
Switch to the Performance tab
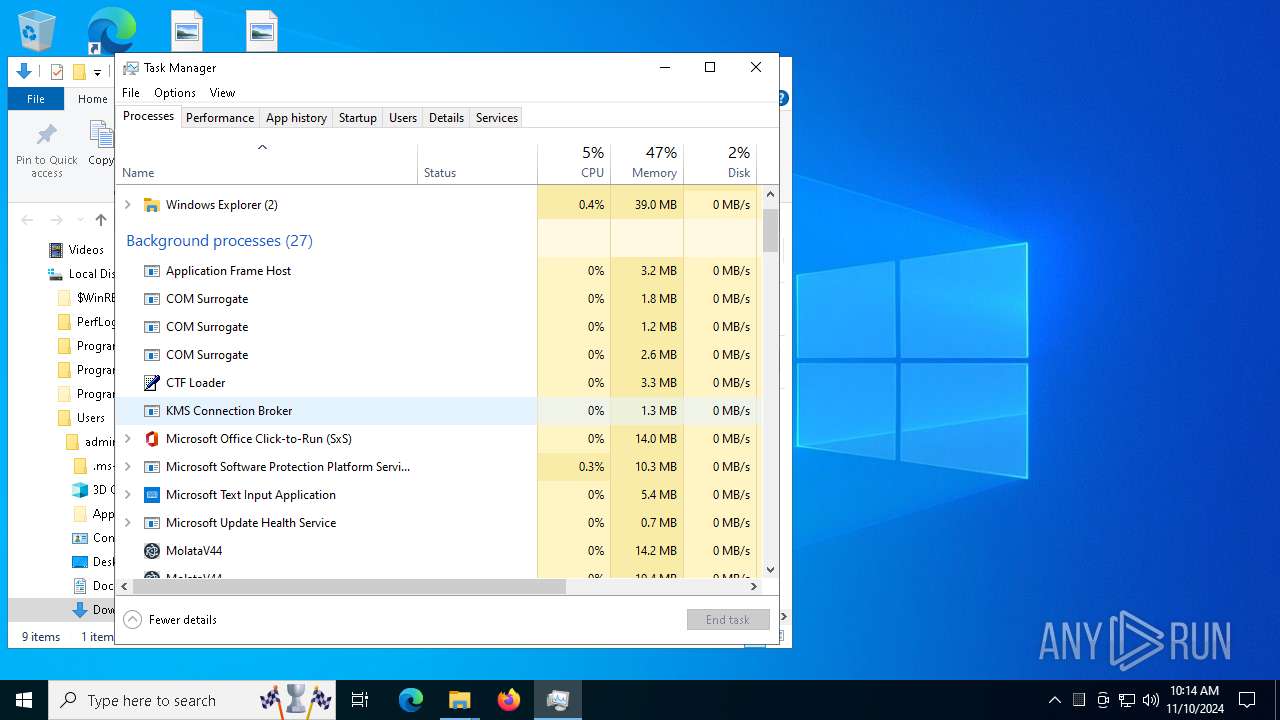tap(220, 118)
